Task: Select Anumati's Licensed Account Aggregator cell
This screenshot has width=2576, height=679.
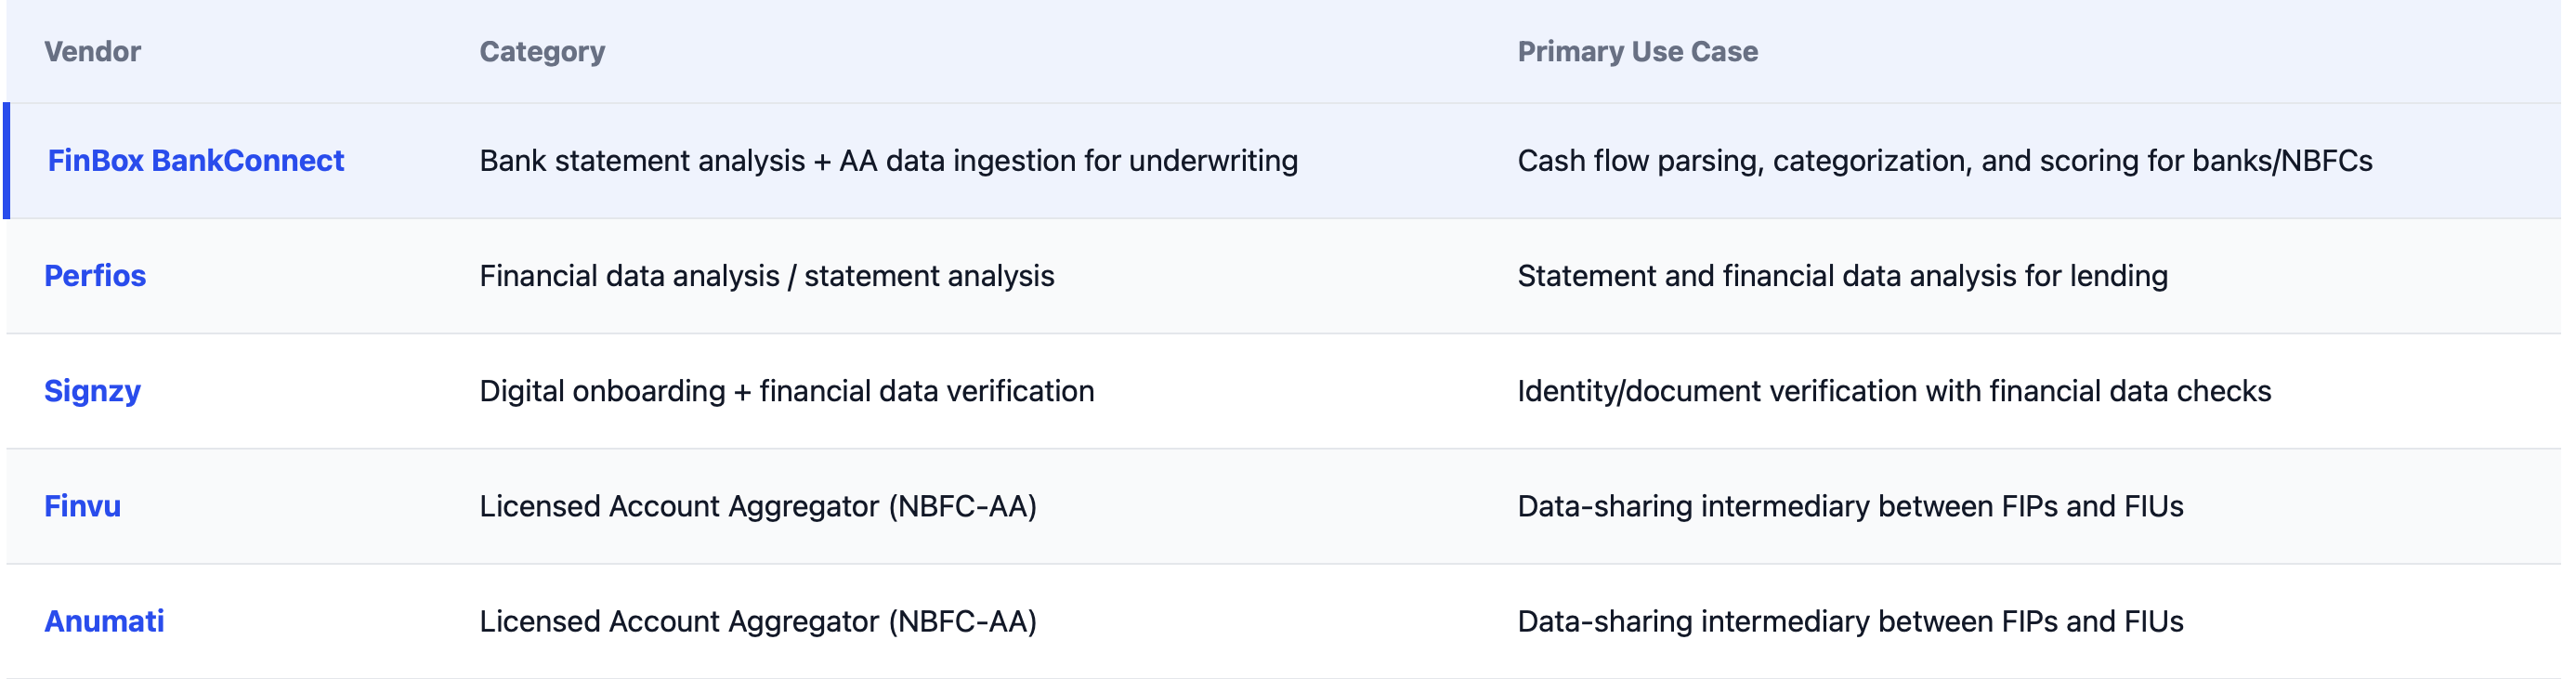Action: pos(757,621)
